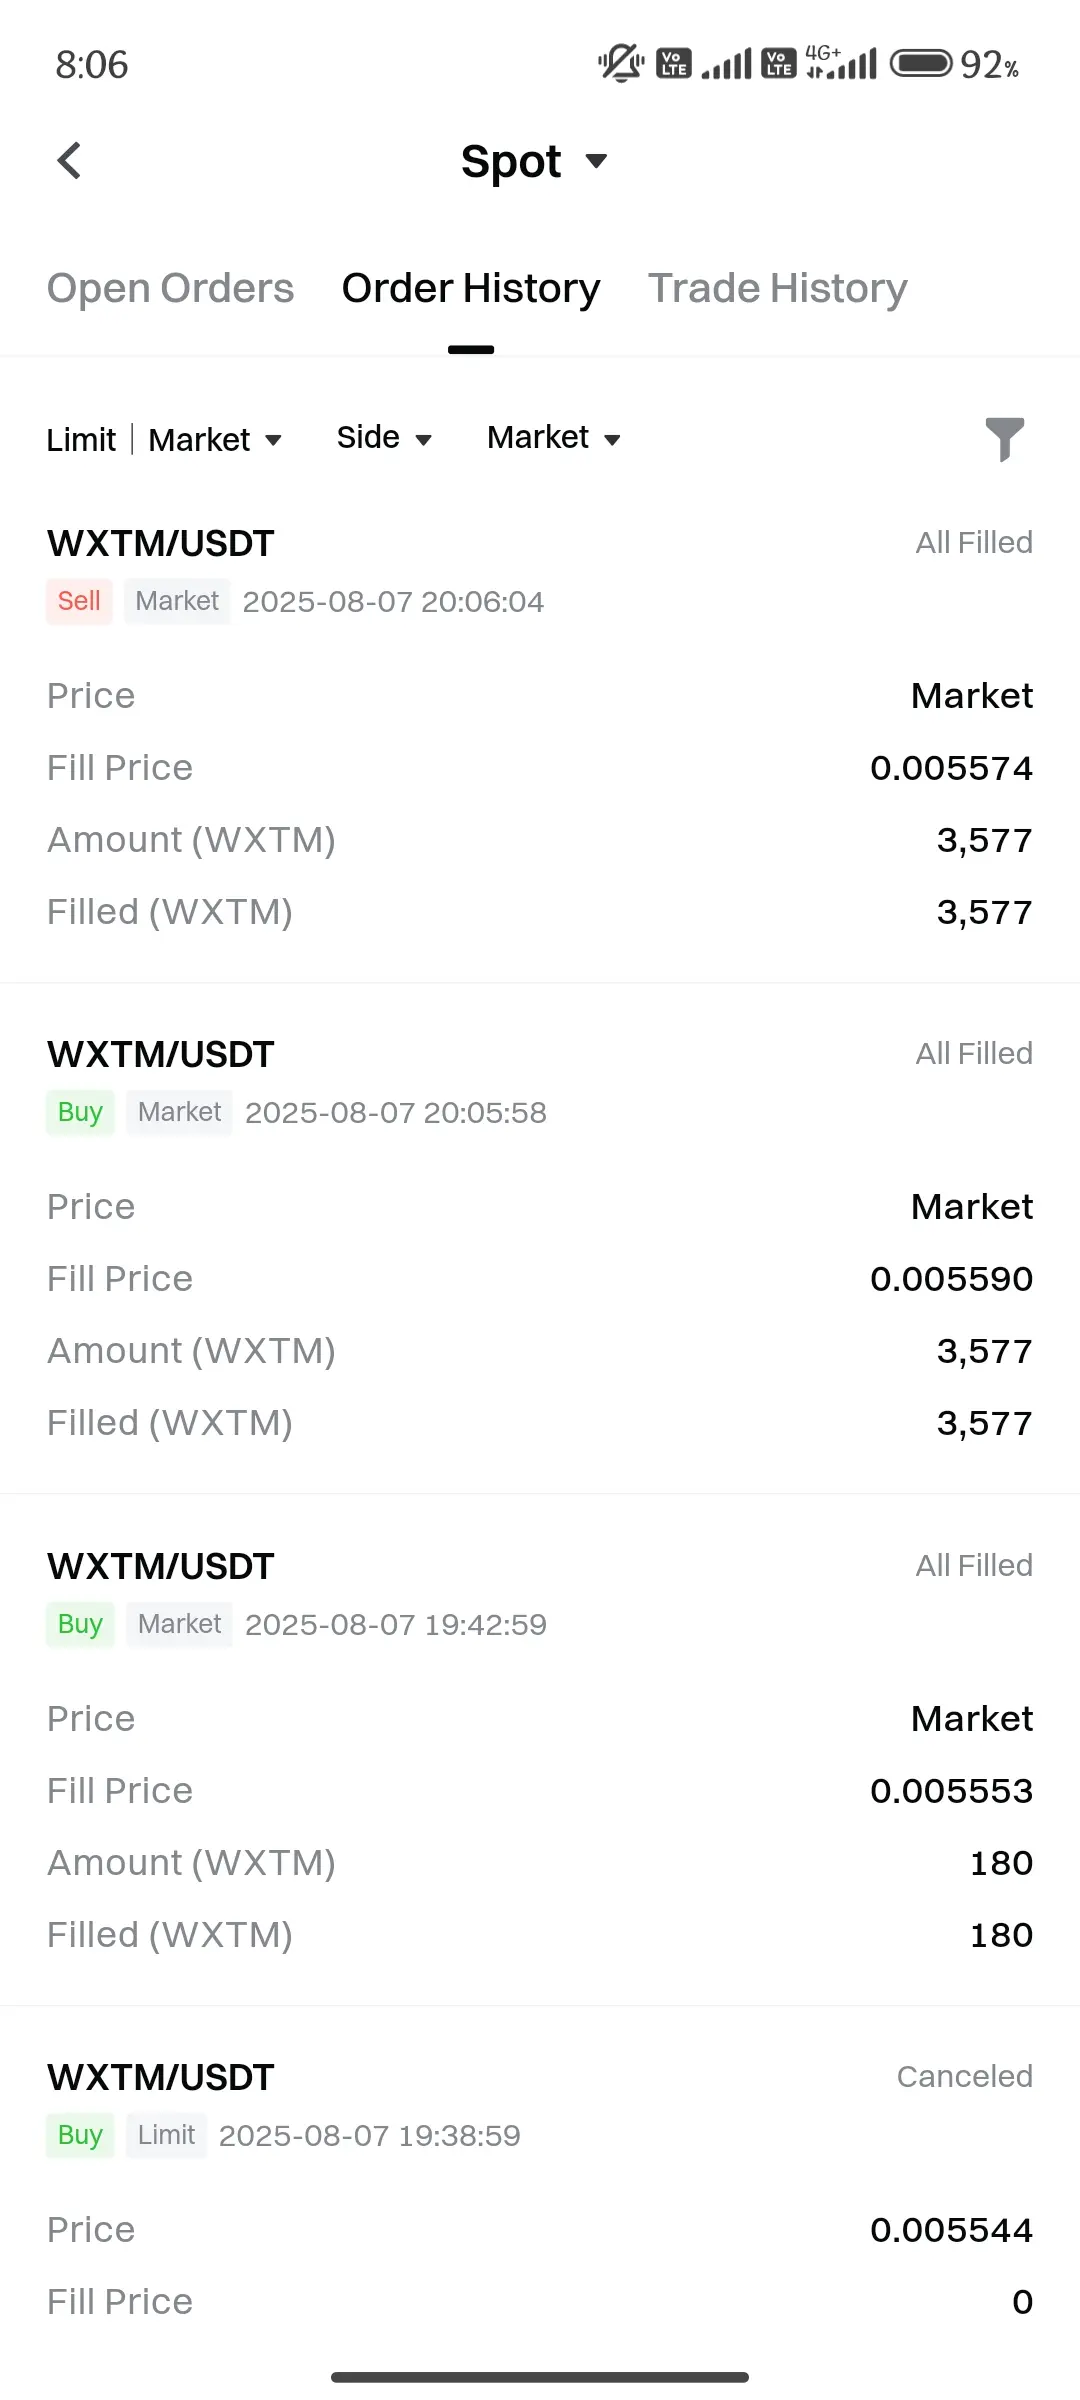
Task: Tap Buy tag on 20:05:58 order
Action: [x=80, y=1112]
